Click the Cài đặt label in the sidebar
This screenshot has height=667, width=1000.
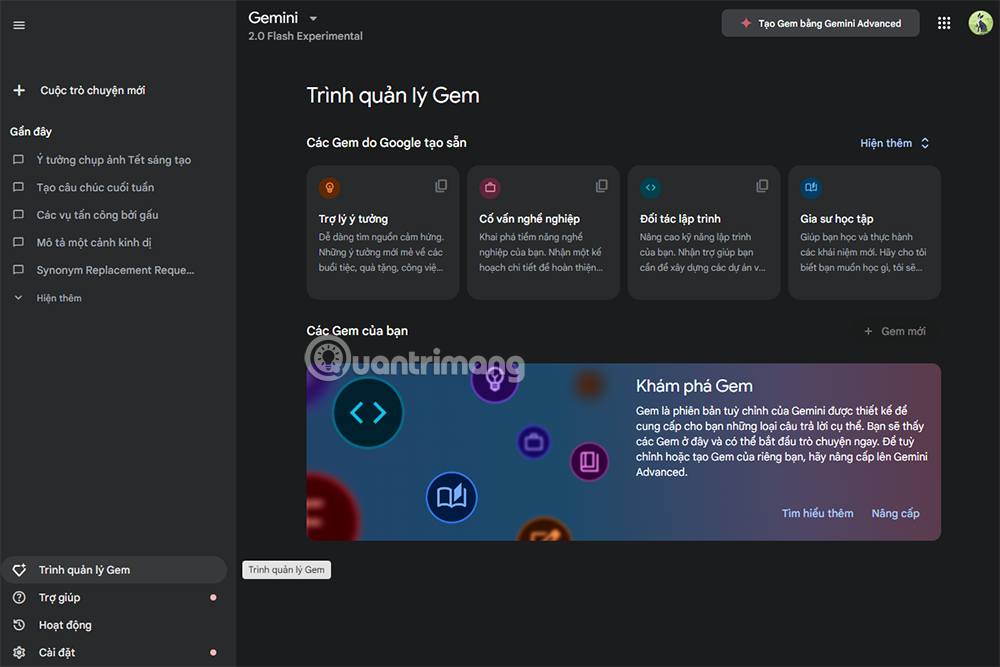(x=57, y=652)
